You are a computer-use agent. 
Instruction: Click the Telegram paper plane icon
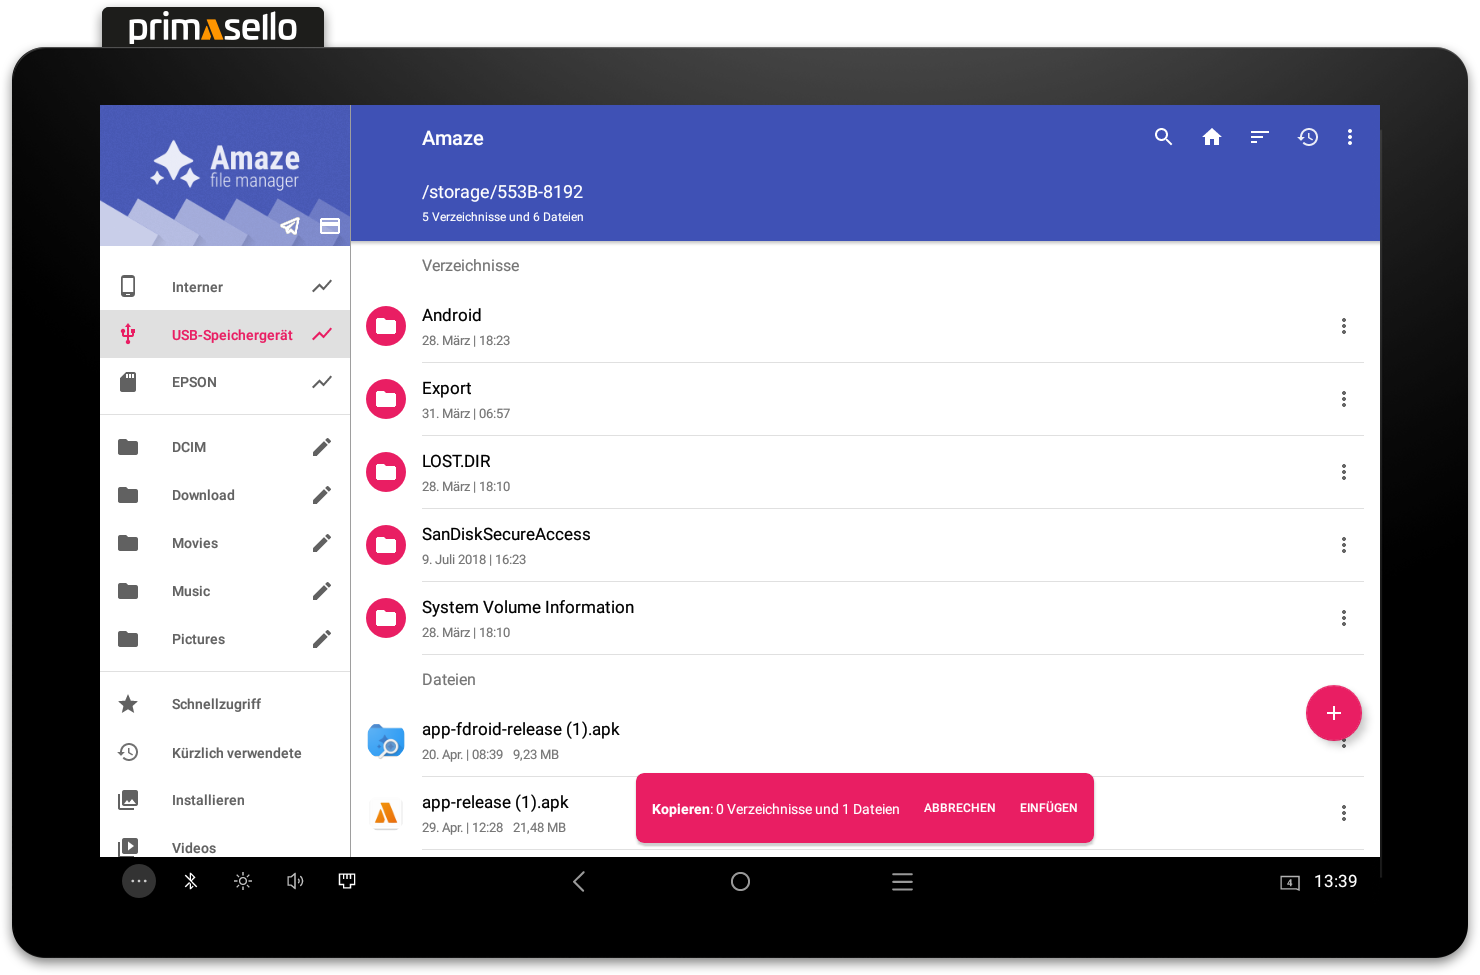(289, 226)
